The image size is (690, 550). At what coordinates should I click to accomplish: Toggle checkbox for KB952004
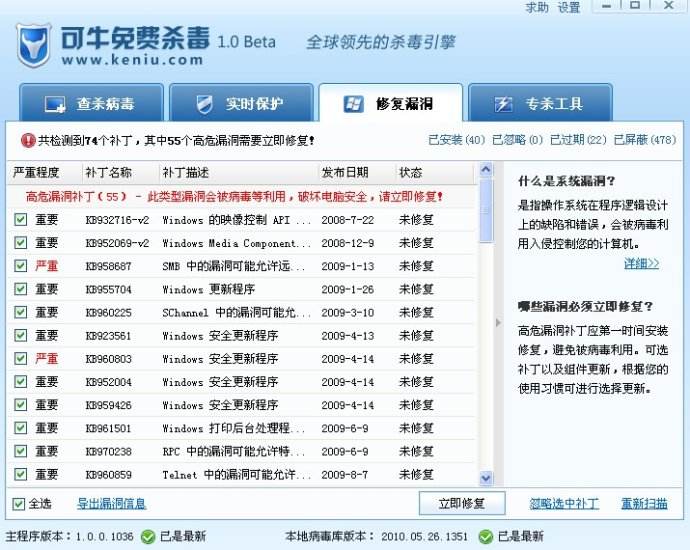click(x=21, y=381)
